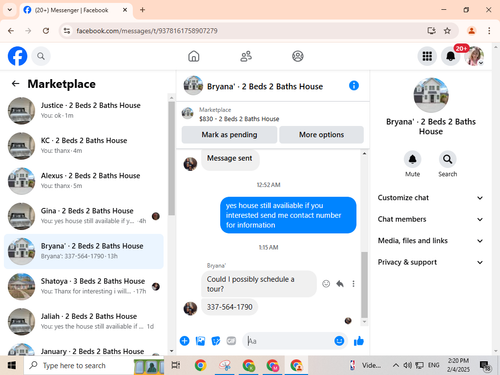The image size is (500, 375).
Task: Open the Friends icon in top navigation
Action: click(246, 56)
